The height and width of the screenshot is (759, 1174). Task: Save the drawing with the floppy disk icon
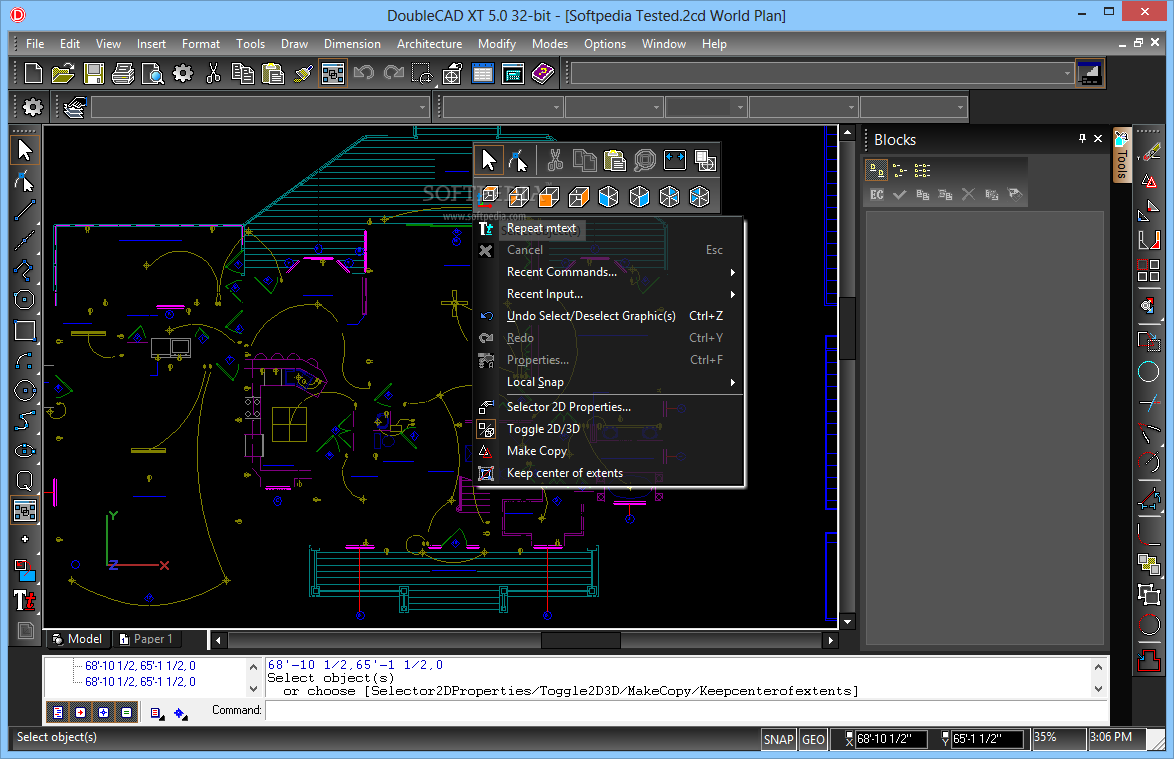point(94,73)
